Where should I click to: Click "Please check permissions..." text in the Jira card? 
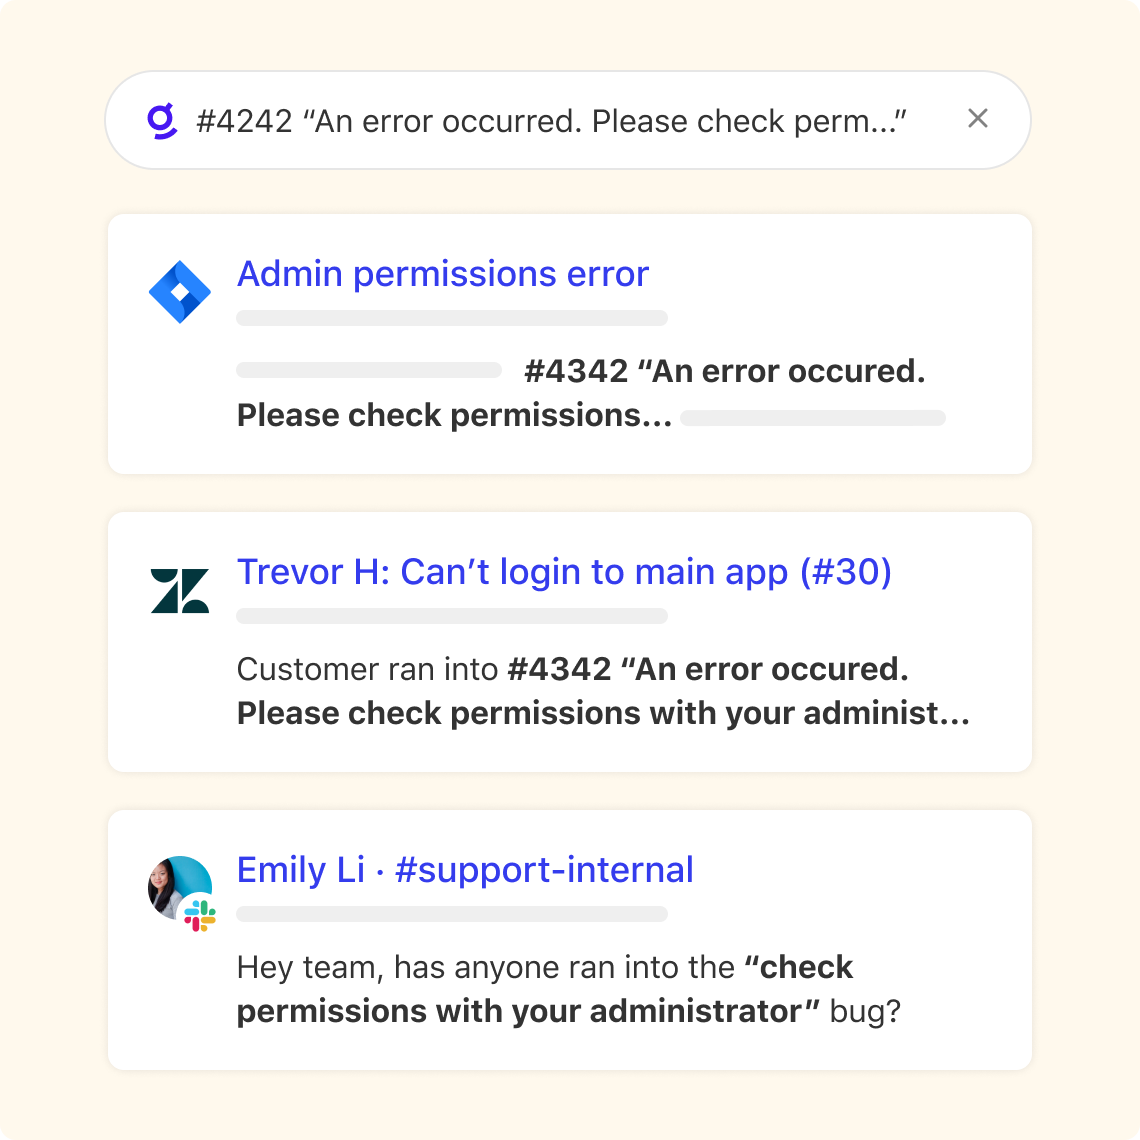[454, 415]
